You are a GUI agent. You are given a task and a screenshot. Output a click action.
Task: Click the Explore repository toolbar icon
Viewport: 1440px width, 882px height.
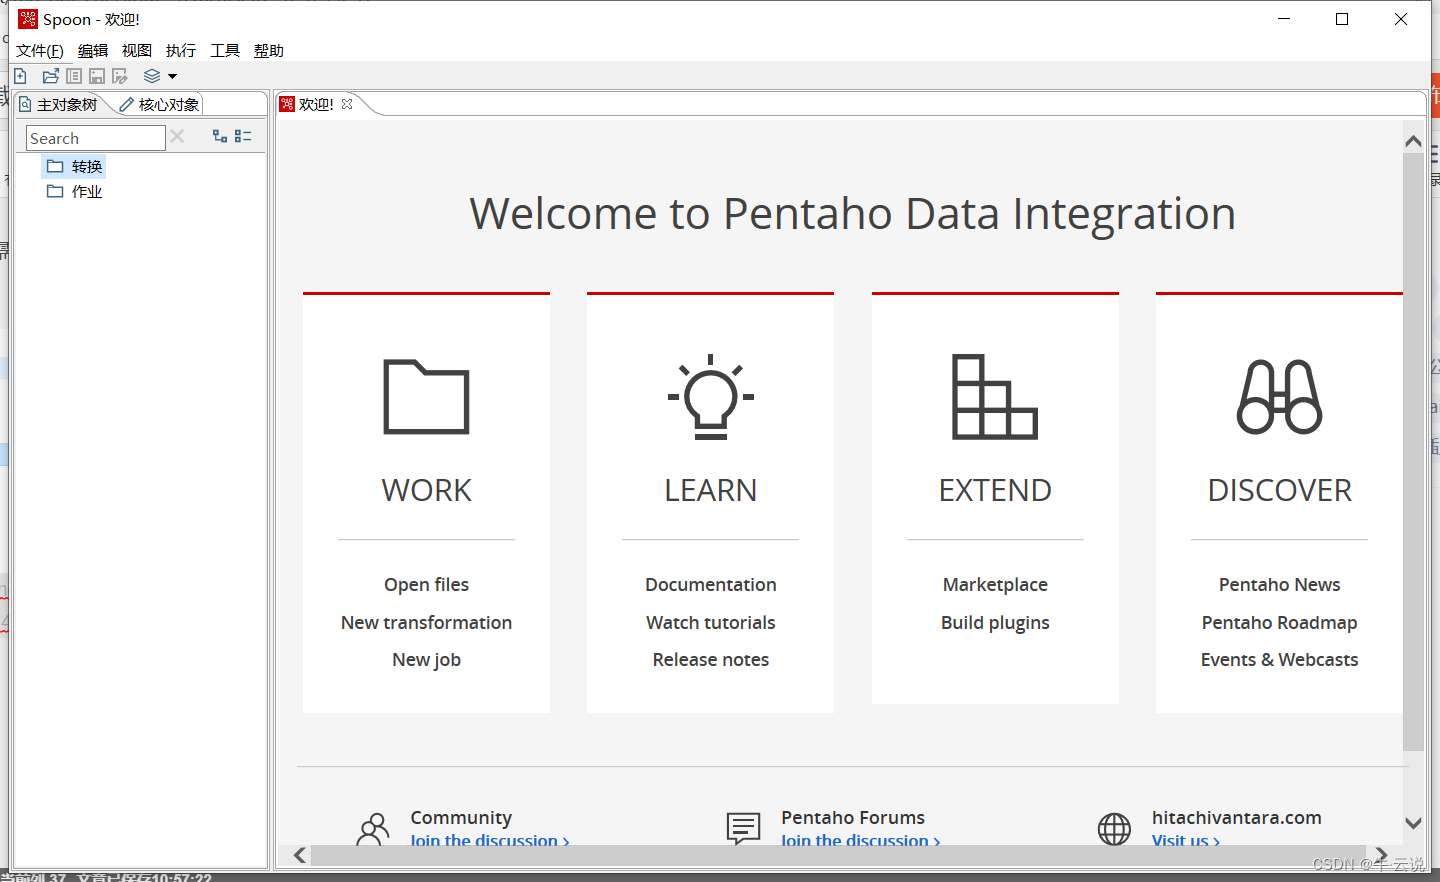74,76
